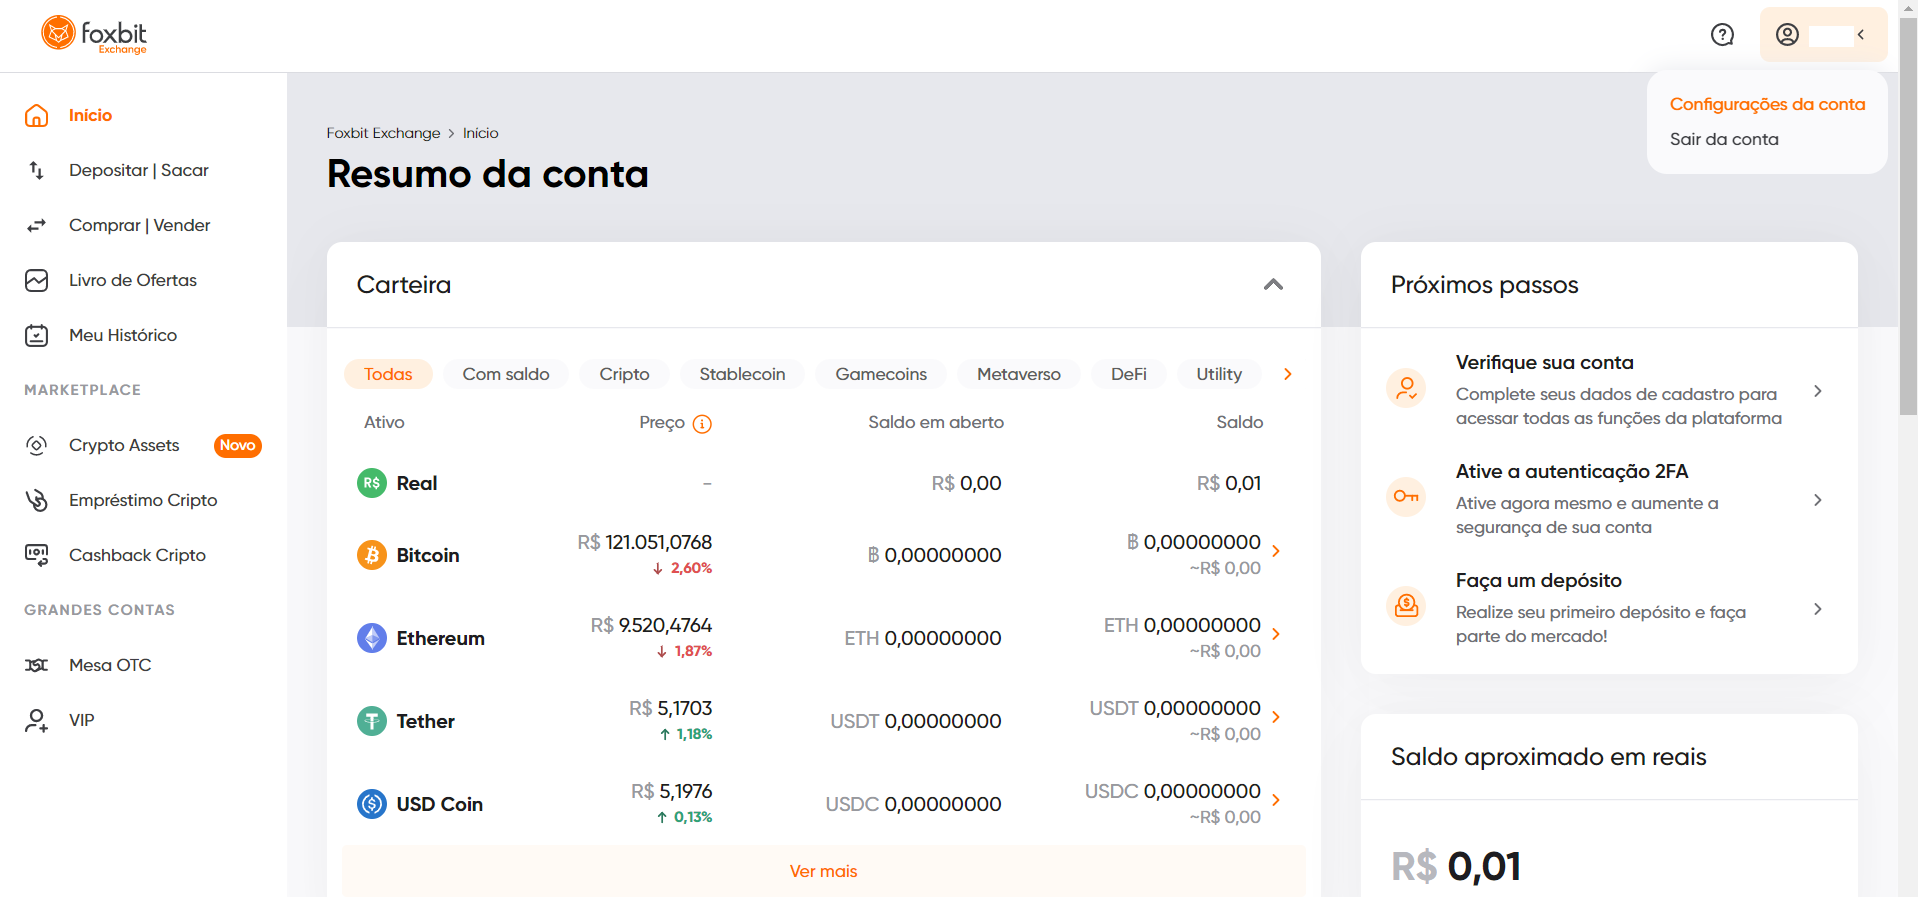The image size is (1918, 897).
Task: Click the Depositar | Sacar arrows icon
Action: click(37, 170)
